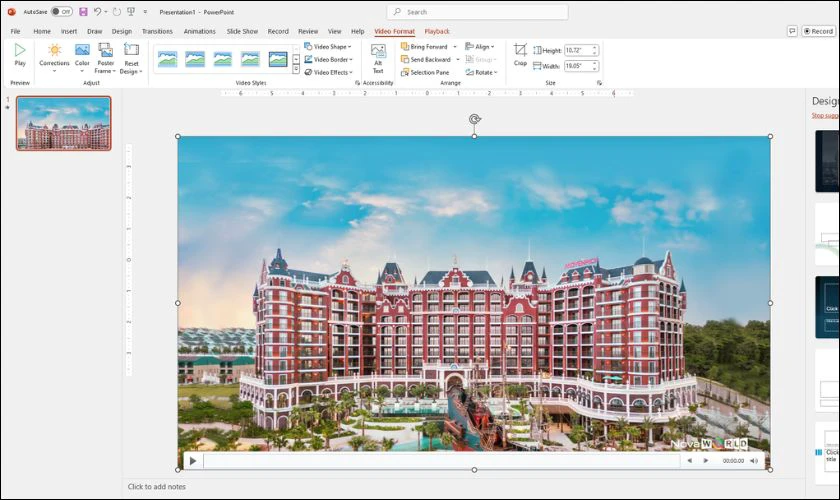Switch to the View tab

334,31
